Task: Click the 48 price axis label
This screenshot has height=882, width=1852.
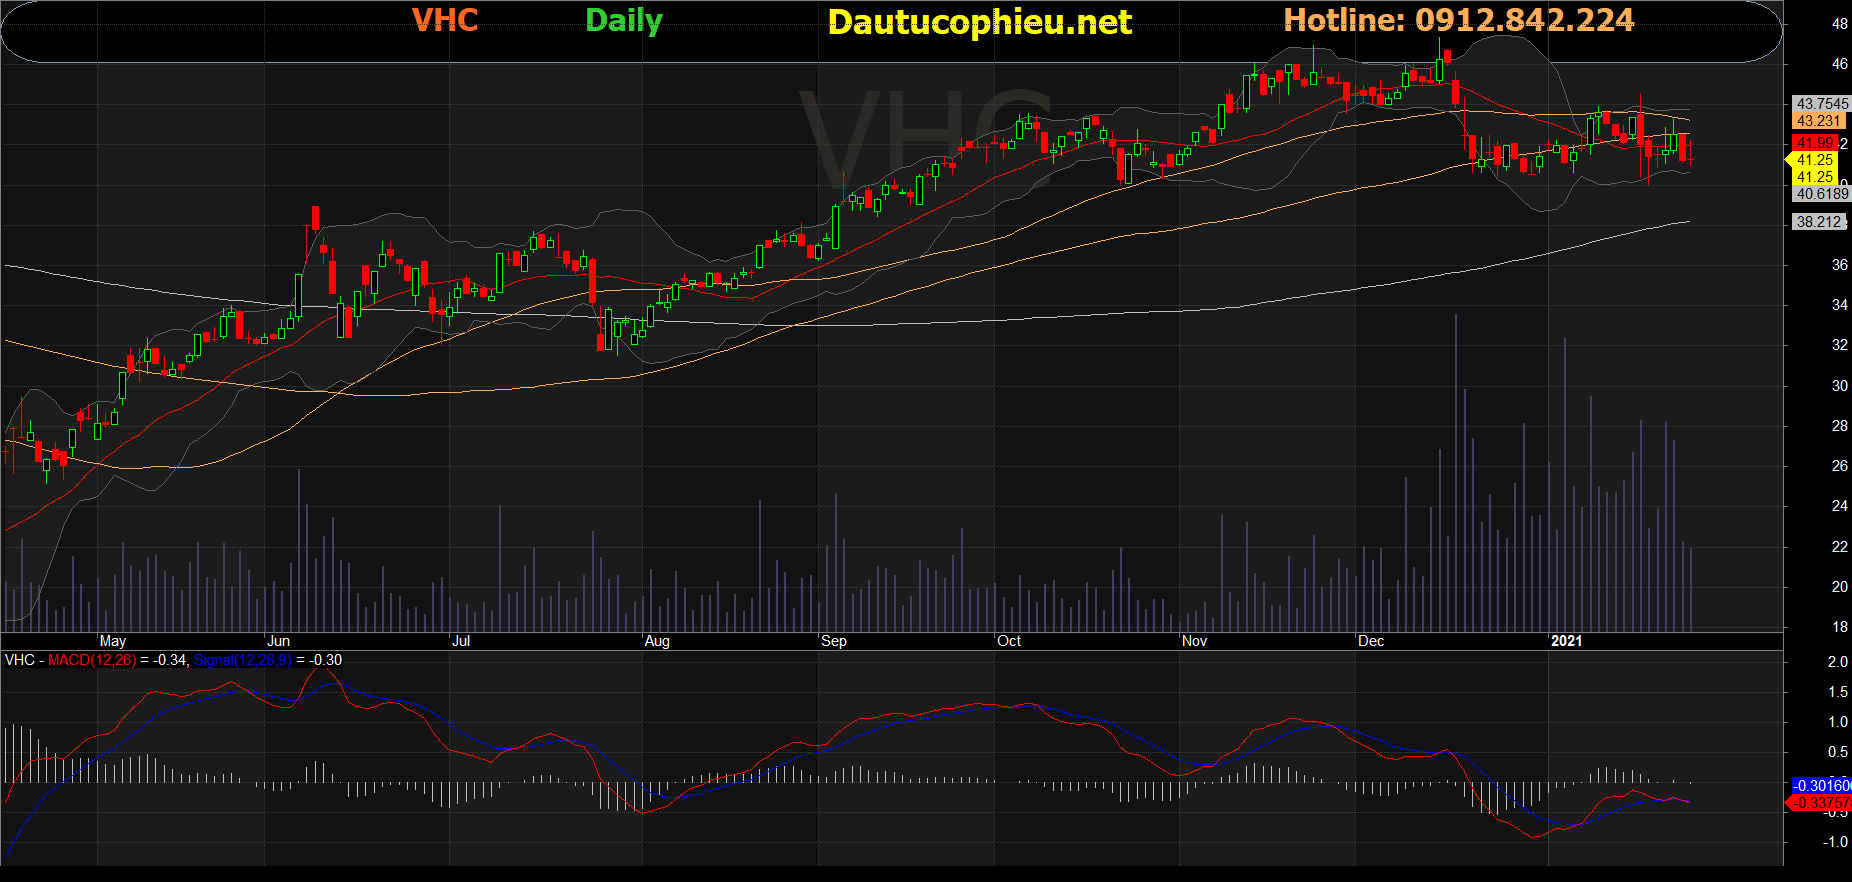Action: (x=1839, y=24)
